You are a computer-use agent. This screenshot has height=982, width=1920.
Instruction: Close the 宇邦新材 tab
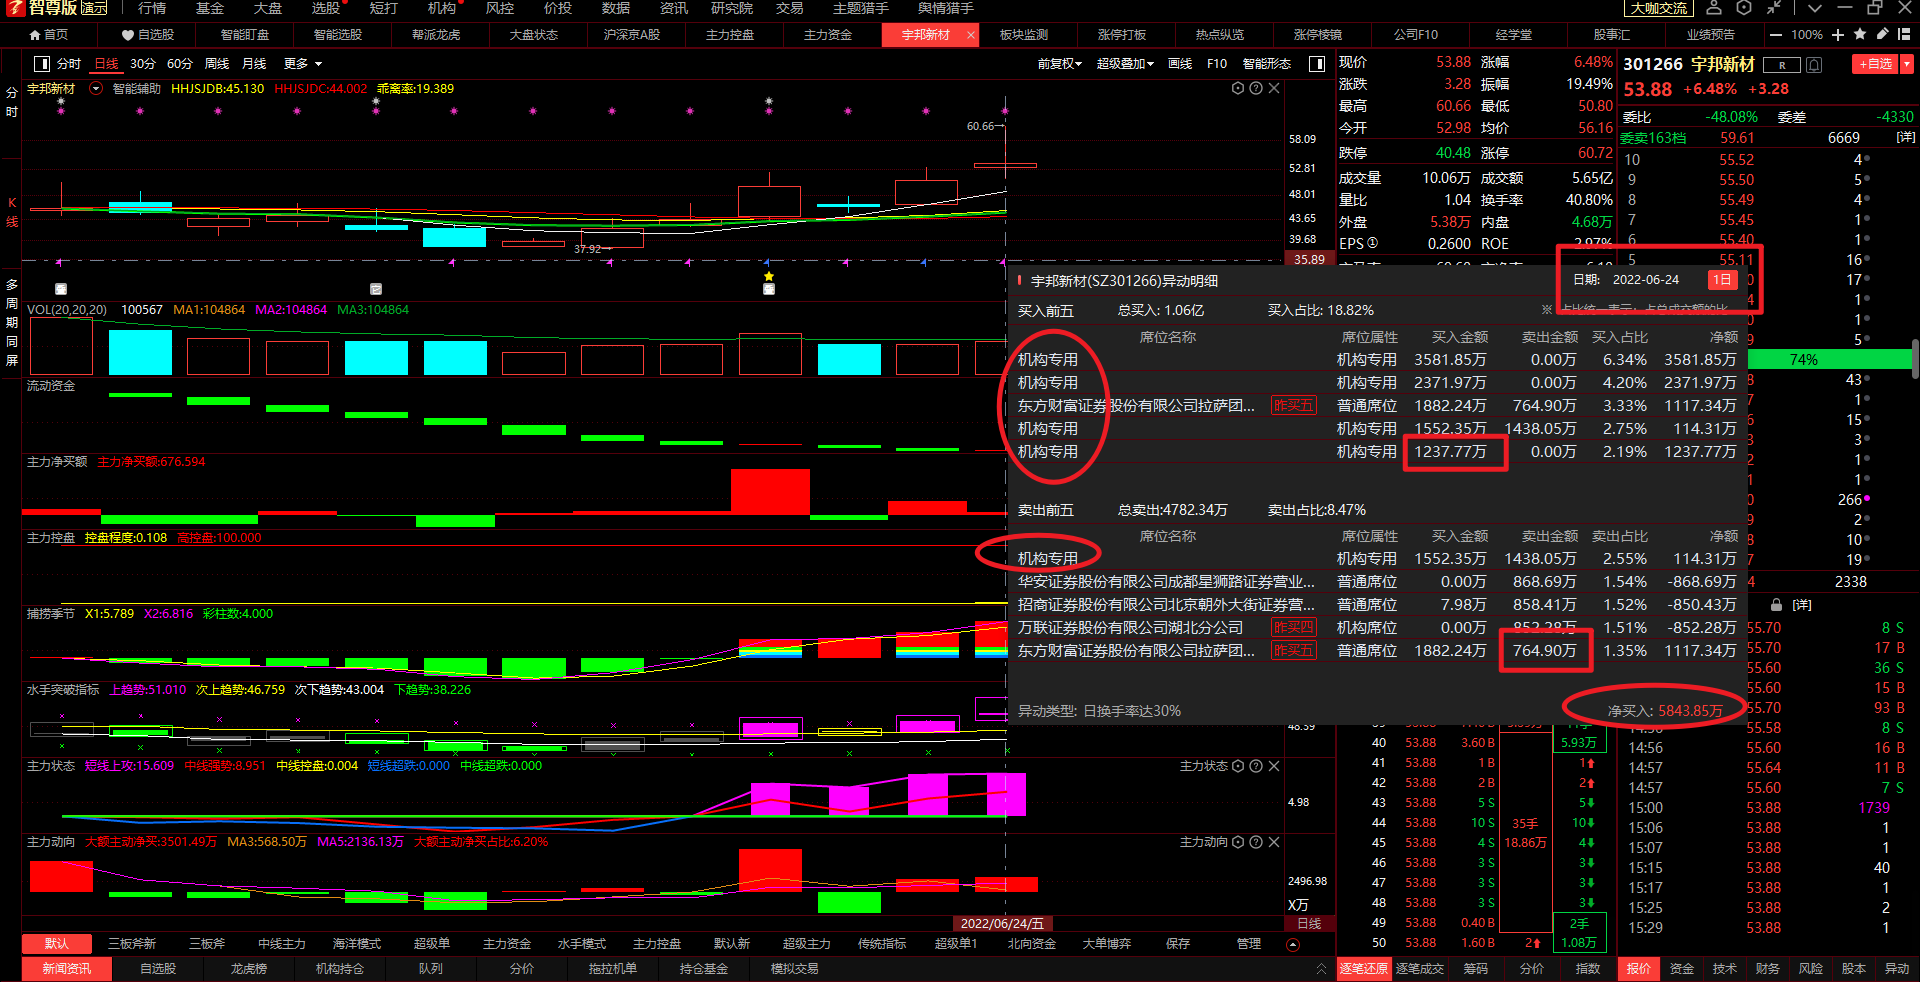click(970, 35)
